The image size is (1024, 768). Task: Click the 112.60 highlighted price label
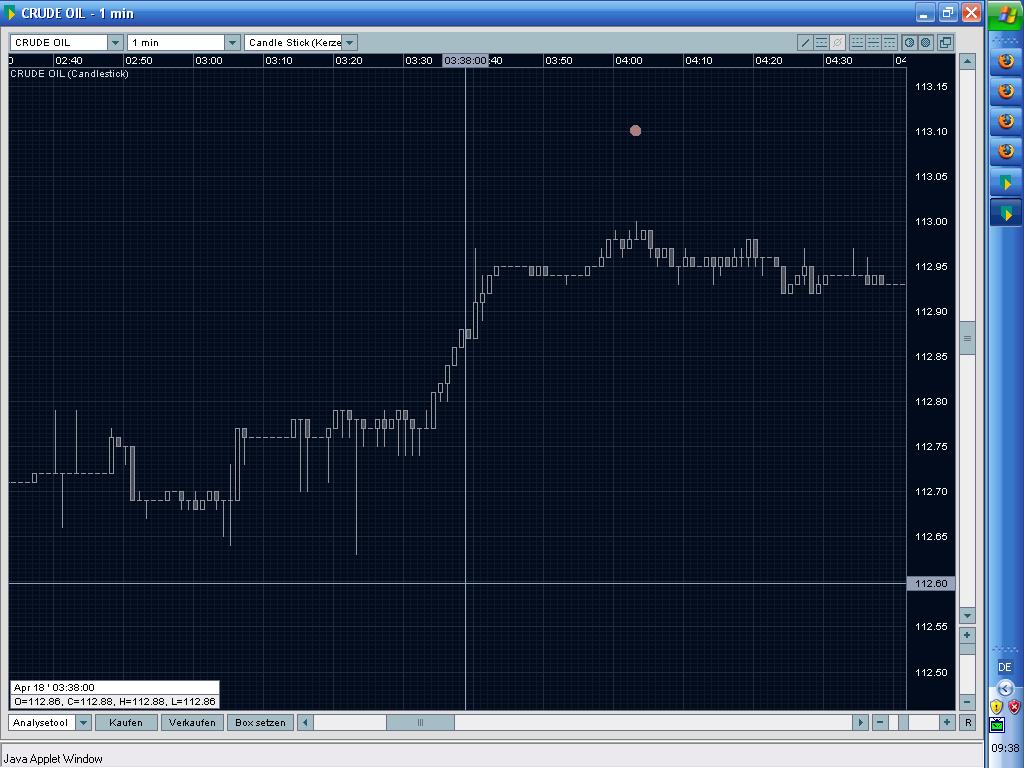(x=931, y=584)
